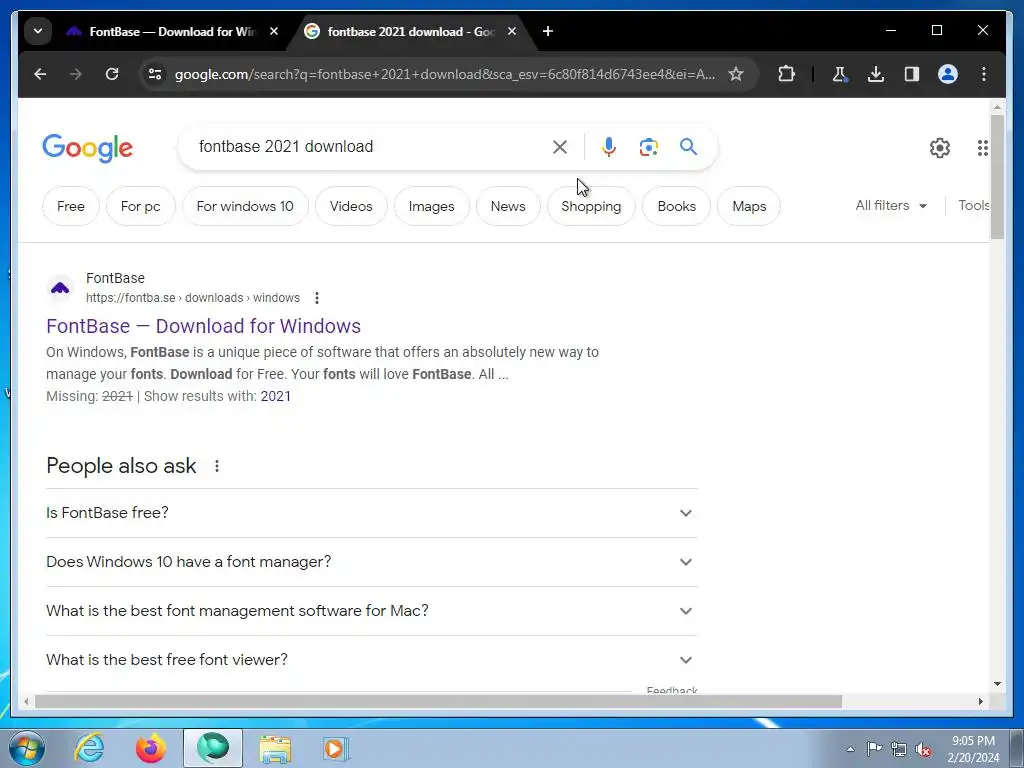Image resolution: width=1024 pixels, height=768 pixels.
Task: Open the Downloads tray icon
Action: tap(876, 74)
